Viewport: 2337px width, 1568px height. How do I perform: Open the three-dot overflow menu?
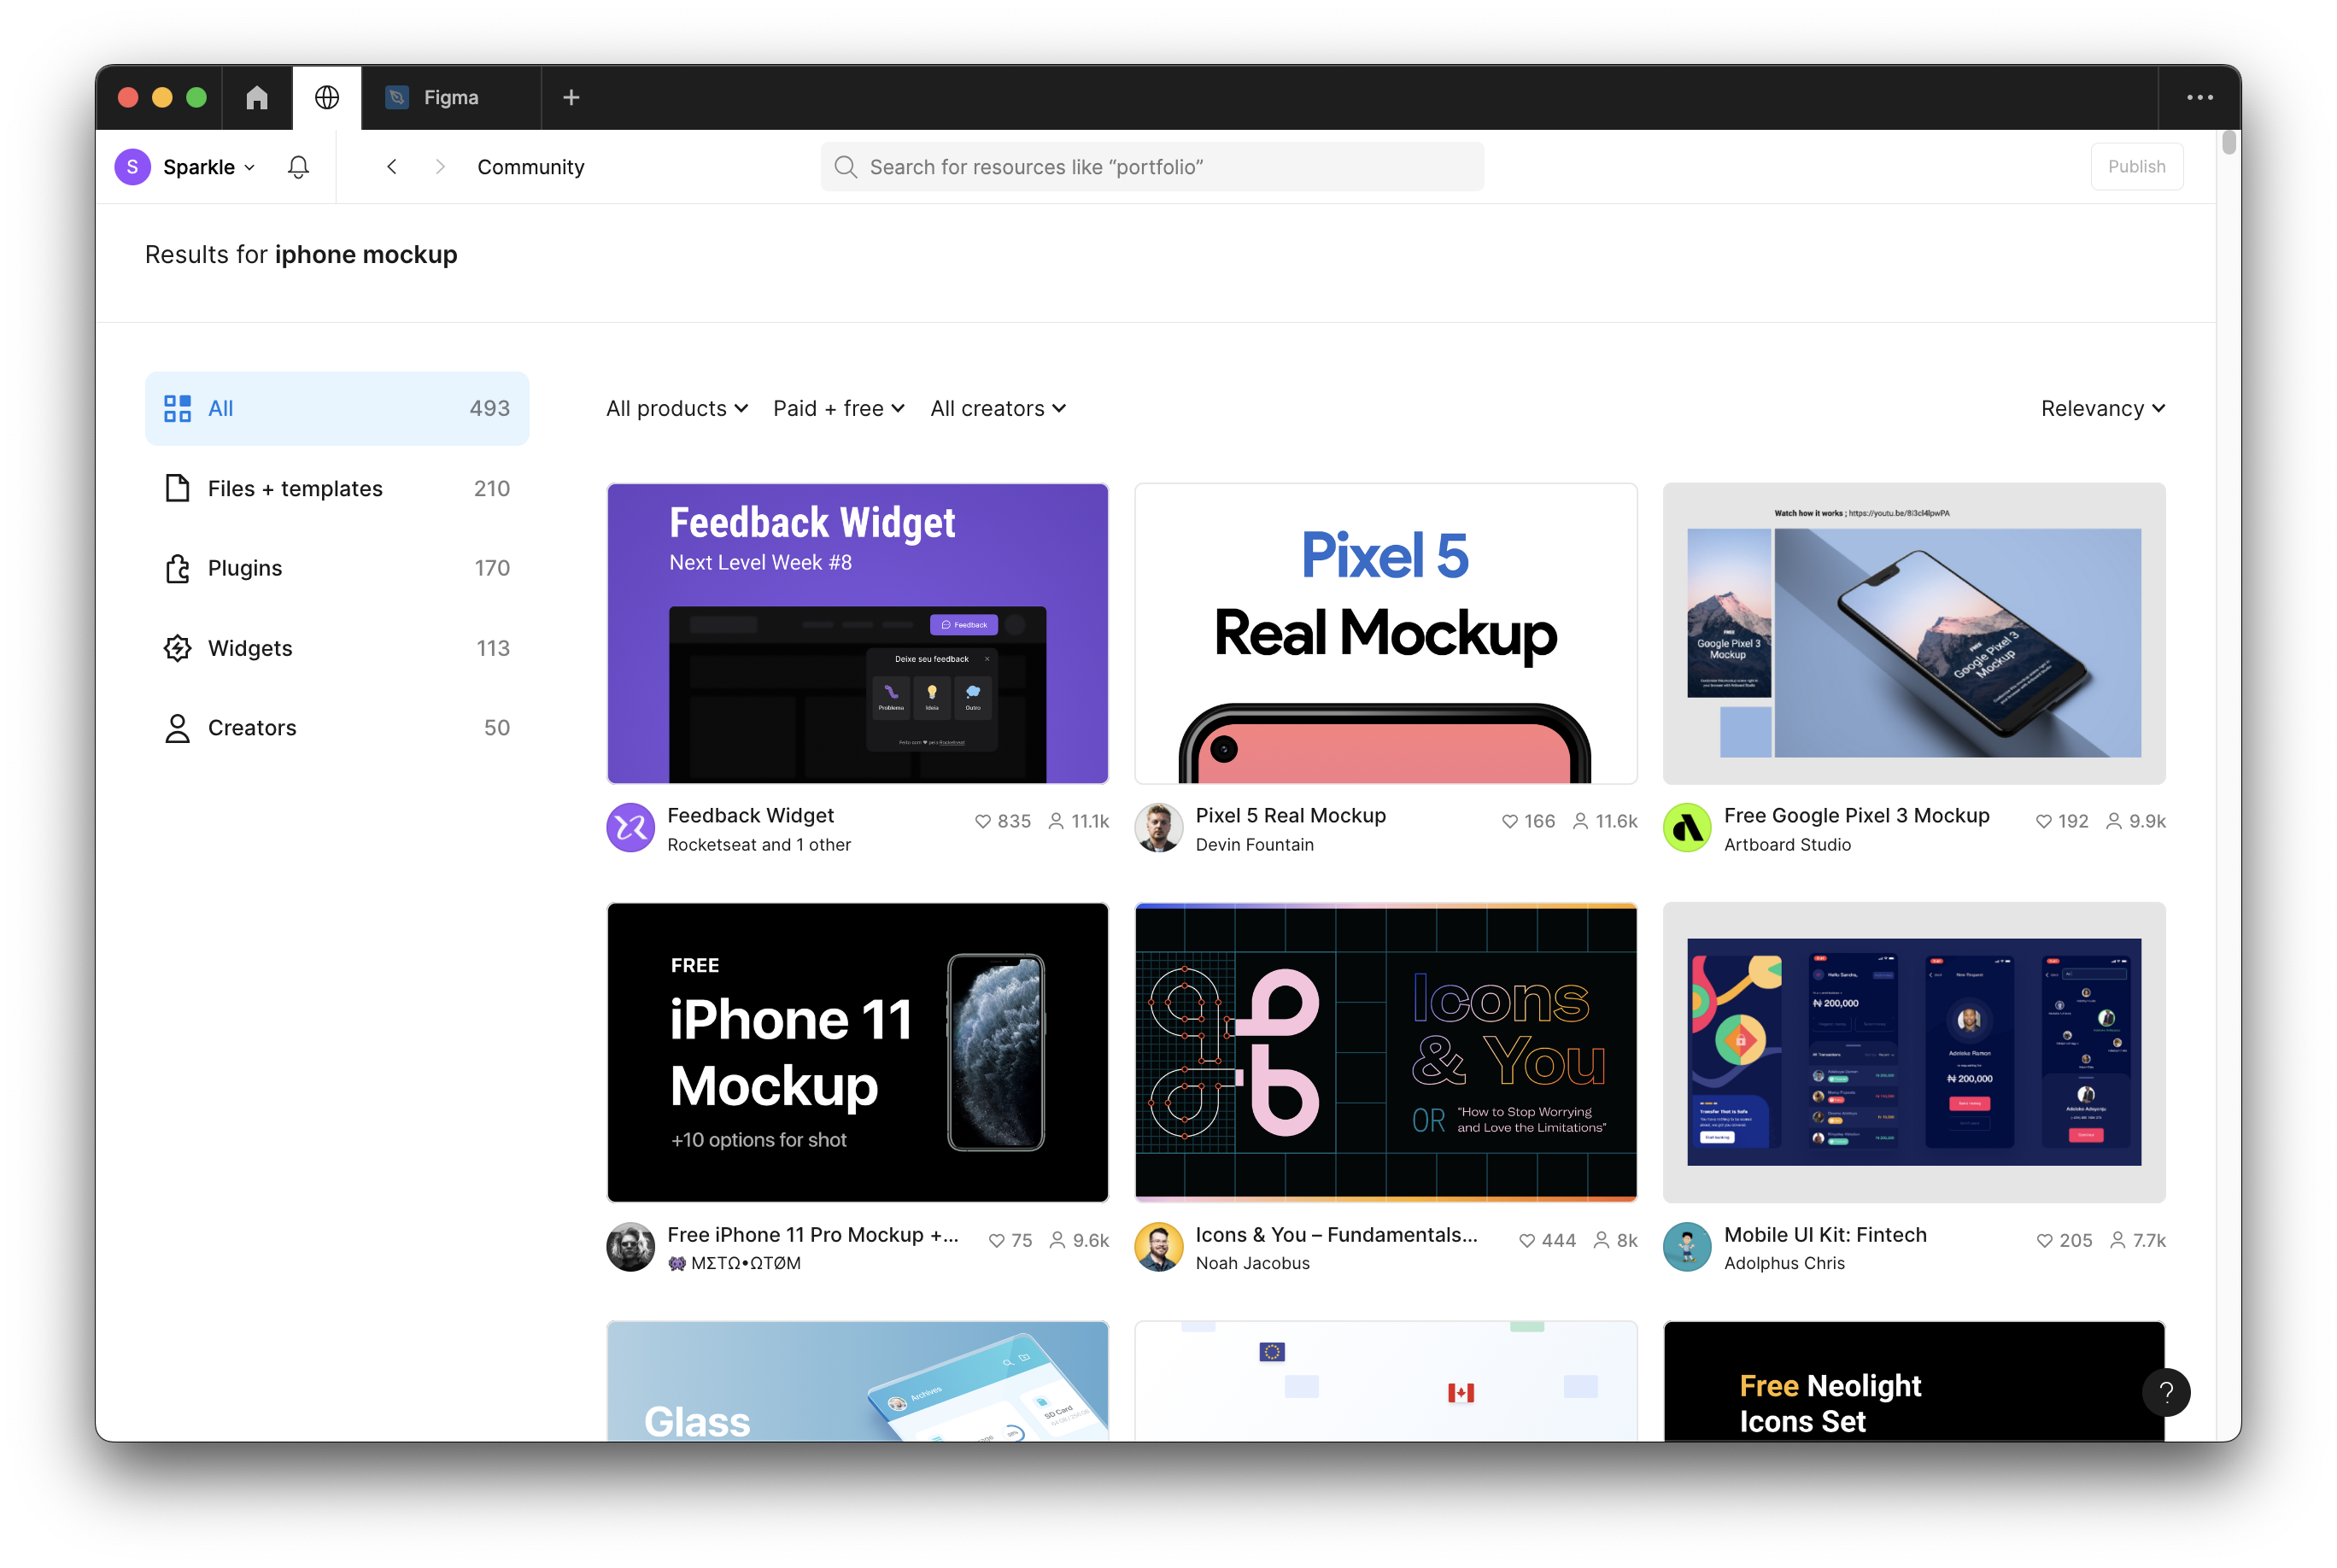pyautogui.click(x=2199, y=97)
